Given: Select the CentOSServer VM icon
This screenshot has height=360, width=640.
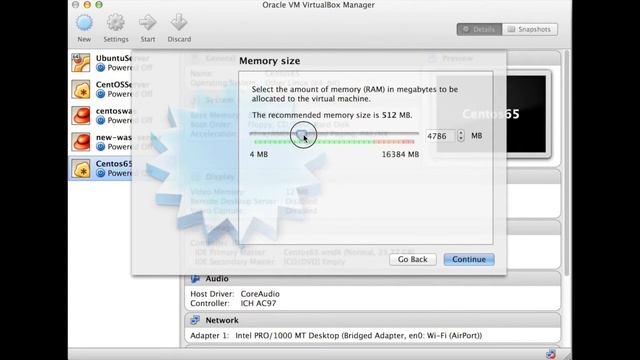Looking at the screenshot, I should coord(81,89).
